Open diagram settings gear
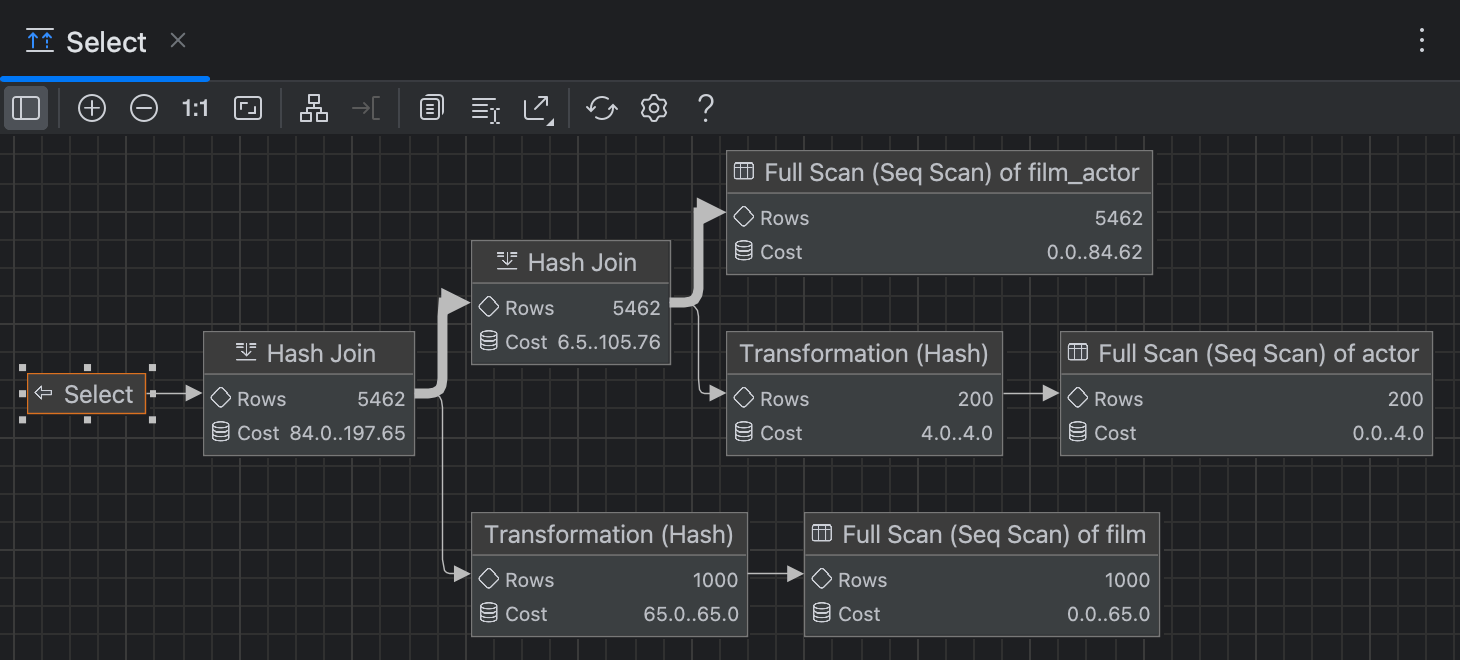Viewport: 1460px width, 660px height. 653,108
